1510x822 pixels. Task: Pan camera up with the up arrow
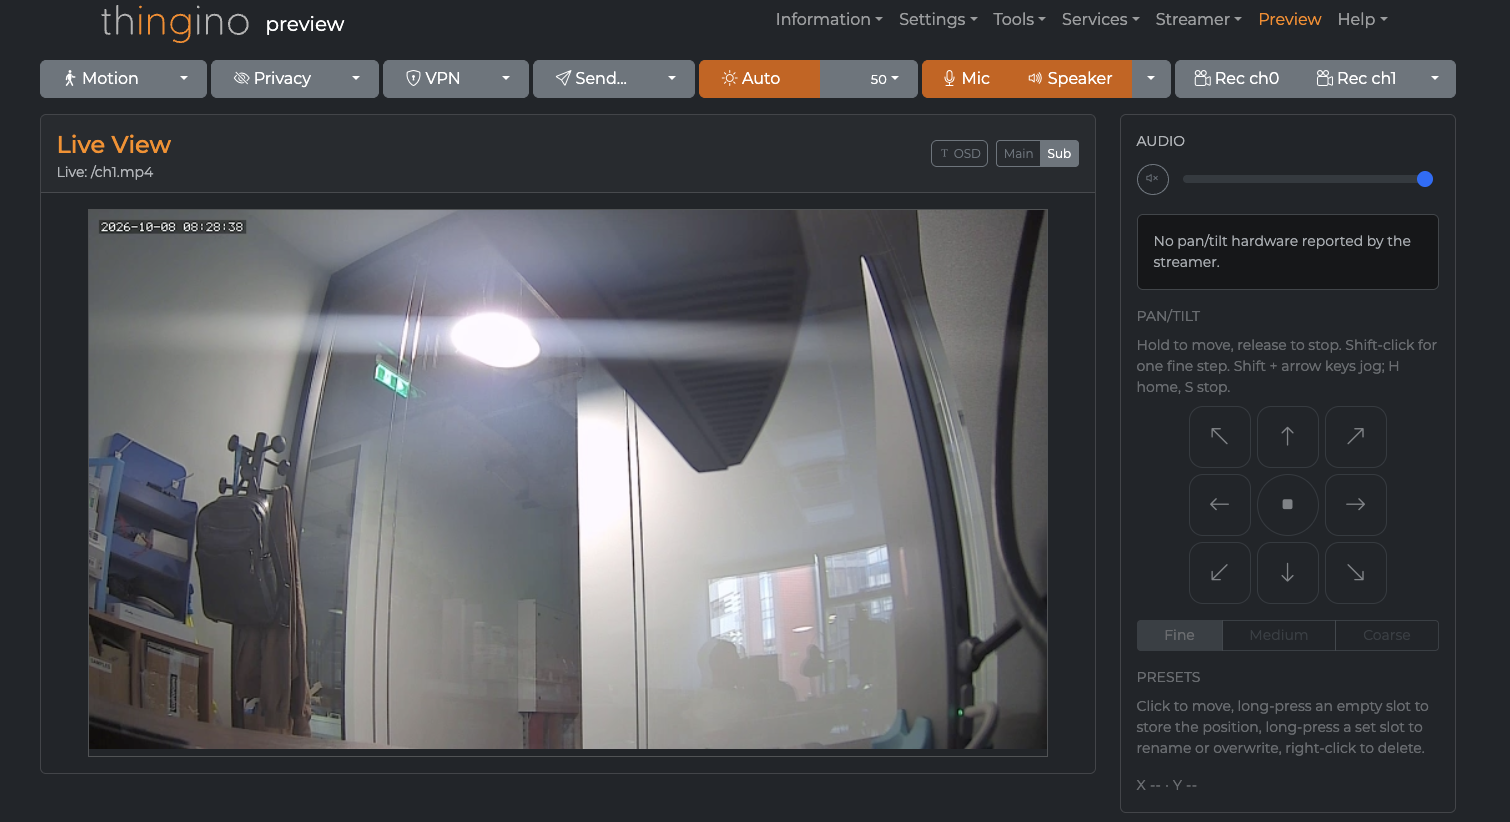(x=1287, y=437)
